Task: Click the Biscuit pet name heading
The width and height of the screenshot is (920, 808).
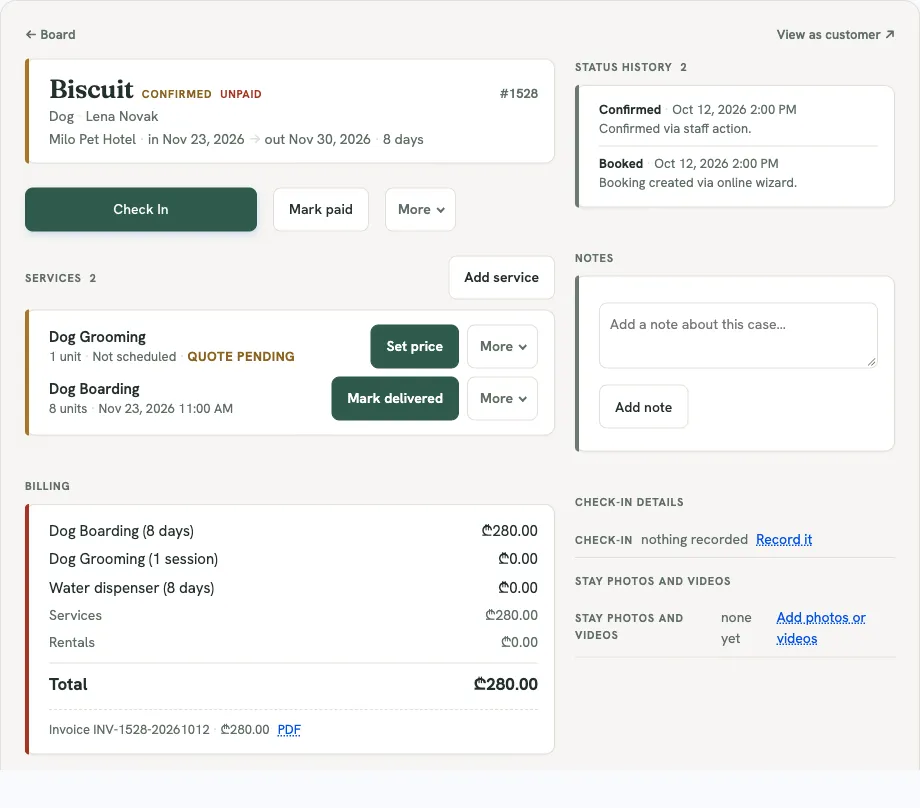Action: click(x=92, y=90)
